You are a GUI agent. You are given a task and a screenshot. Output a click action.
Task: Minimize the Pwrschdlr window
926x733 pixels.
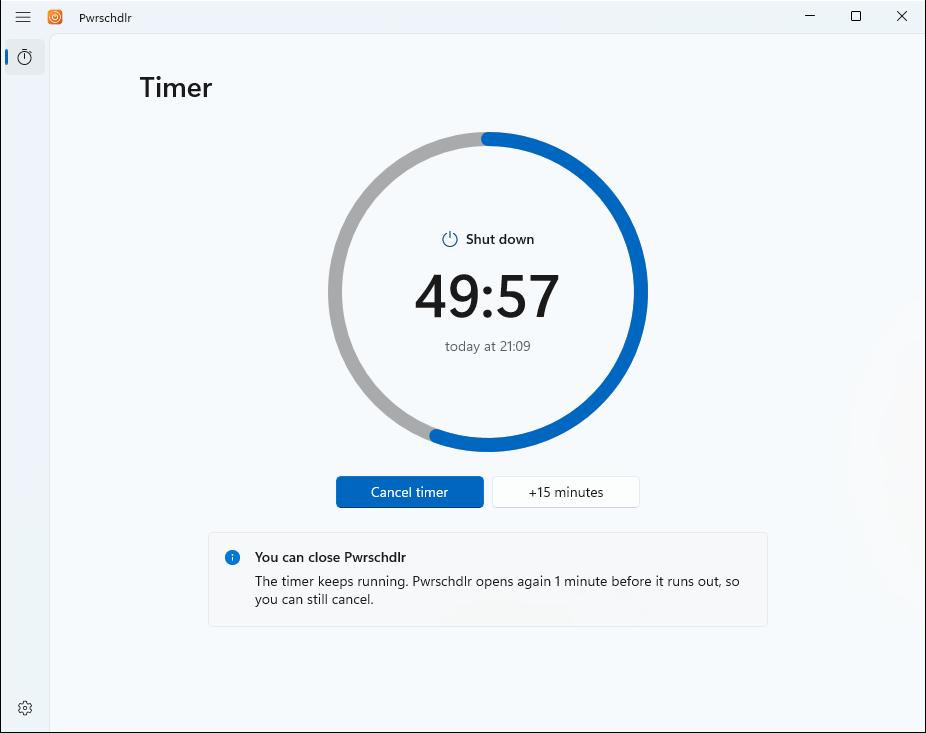[810, 17]
